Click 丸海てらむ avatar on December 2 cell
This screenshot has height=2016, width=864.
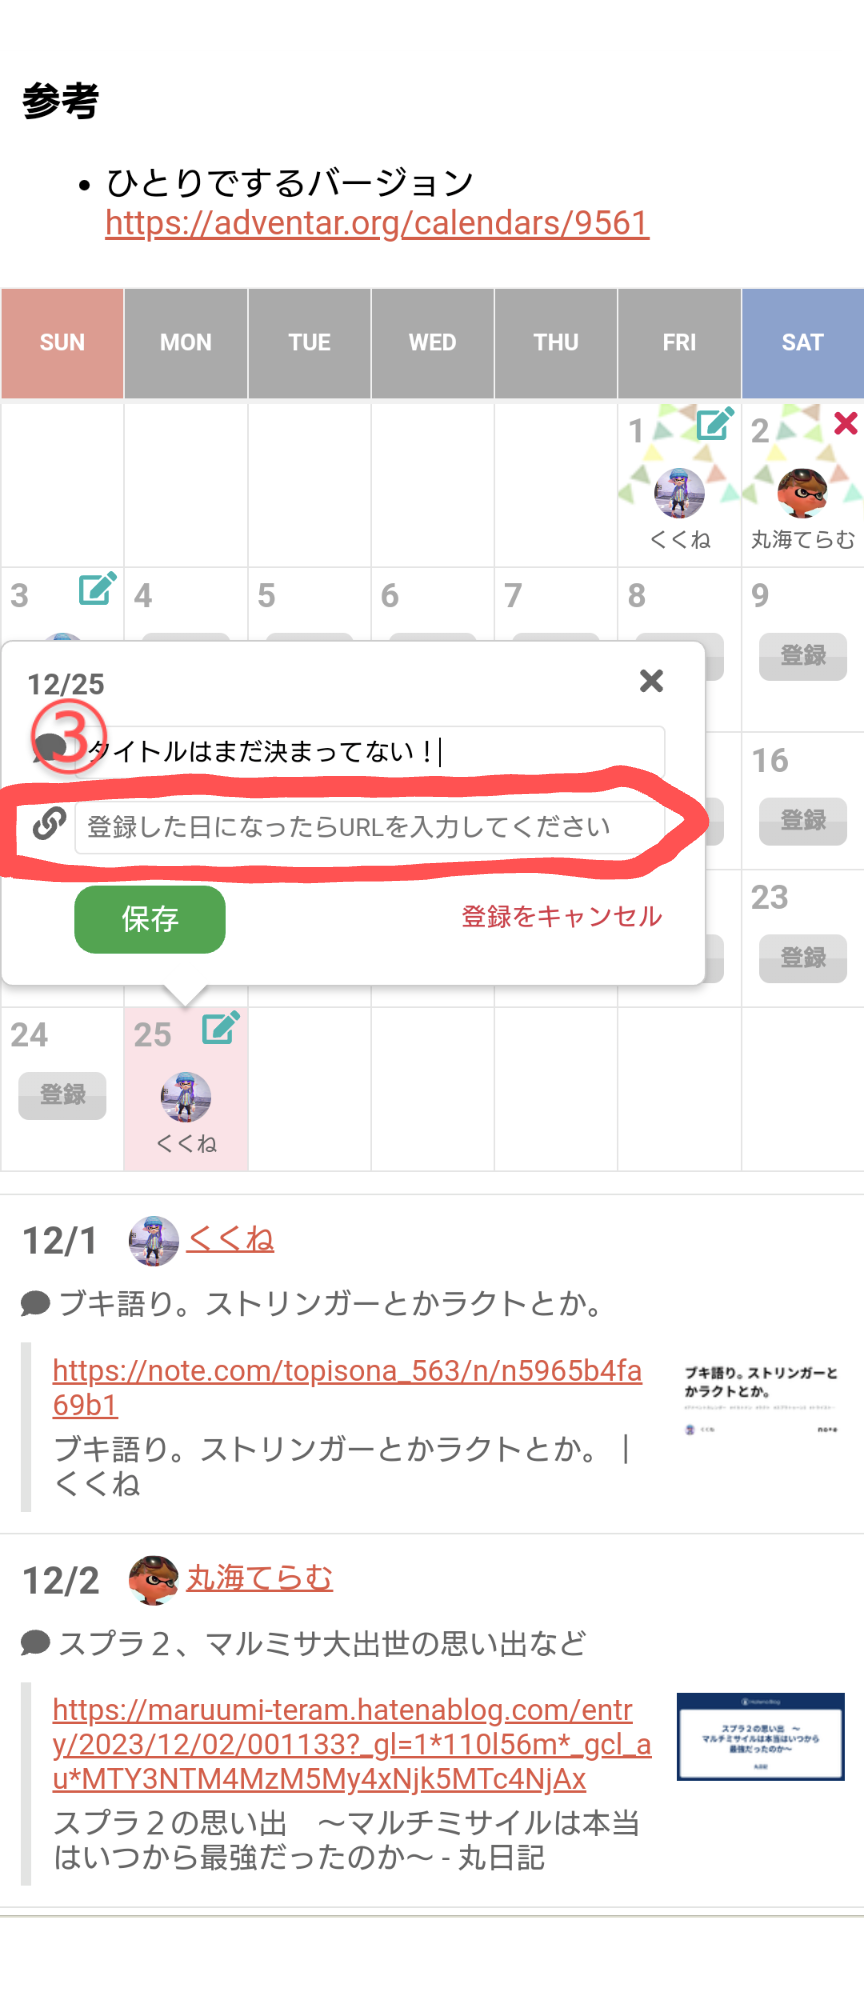(x=802, y=492)
